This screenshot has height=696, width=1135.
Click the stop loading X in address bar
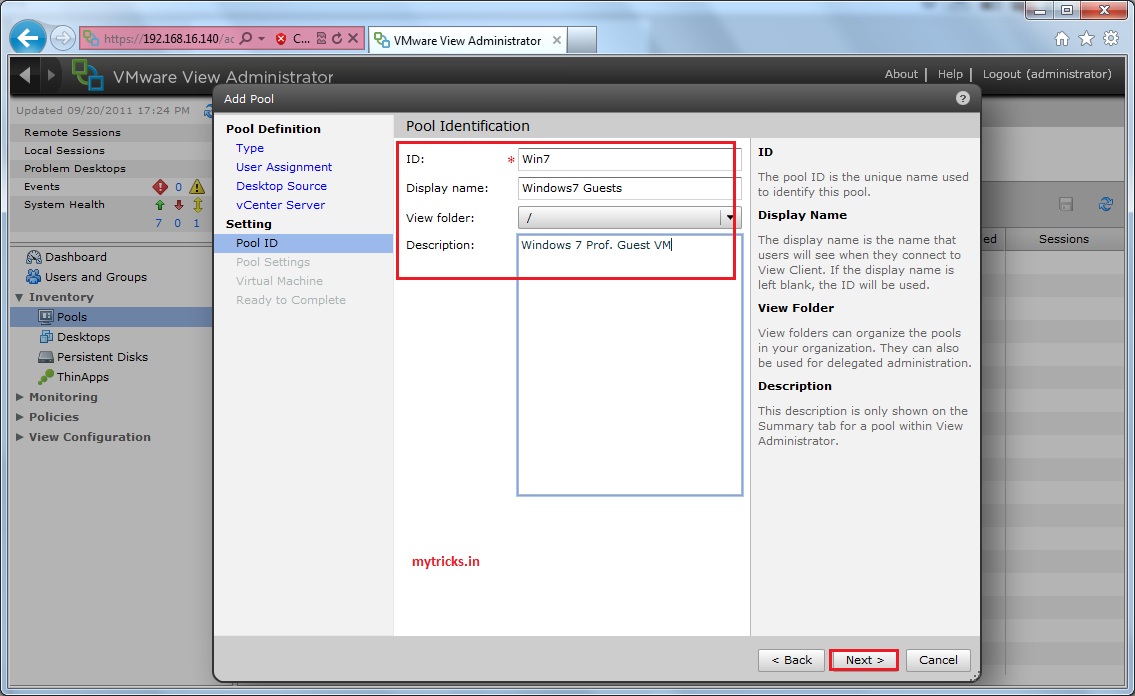point(353,38)
